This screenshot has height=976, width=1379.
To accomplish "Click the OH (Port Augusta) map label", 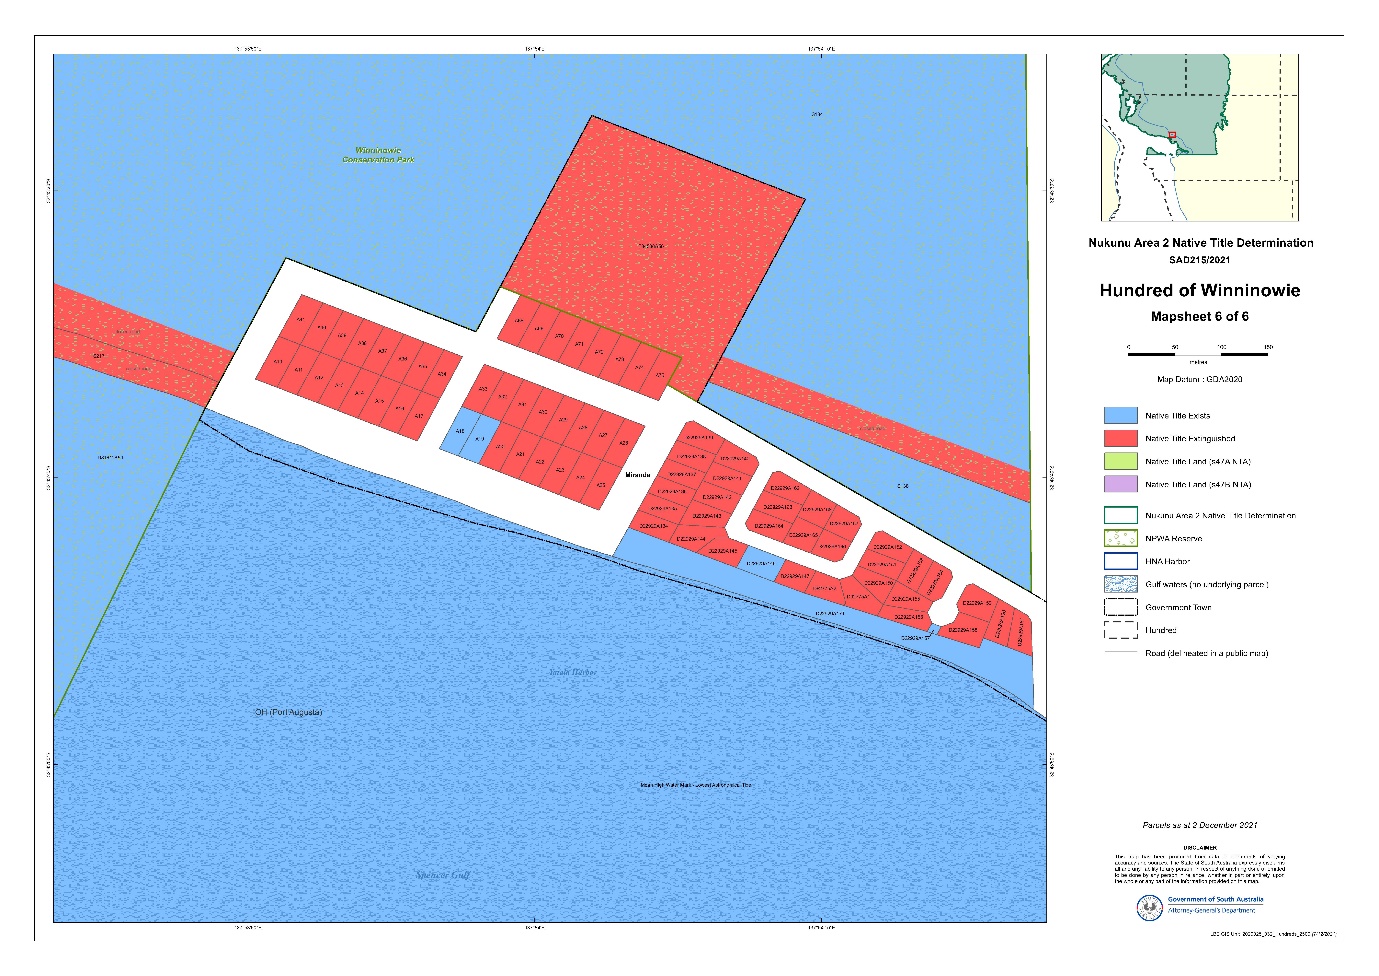I will 288,712.
